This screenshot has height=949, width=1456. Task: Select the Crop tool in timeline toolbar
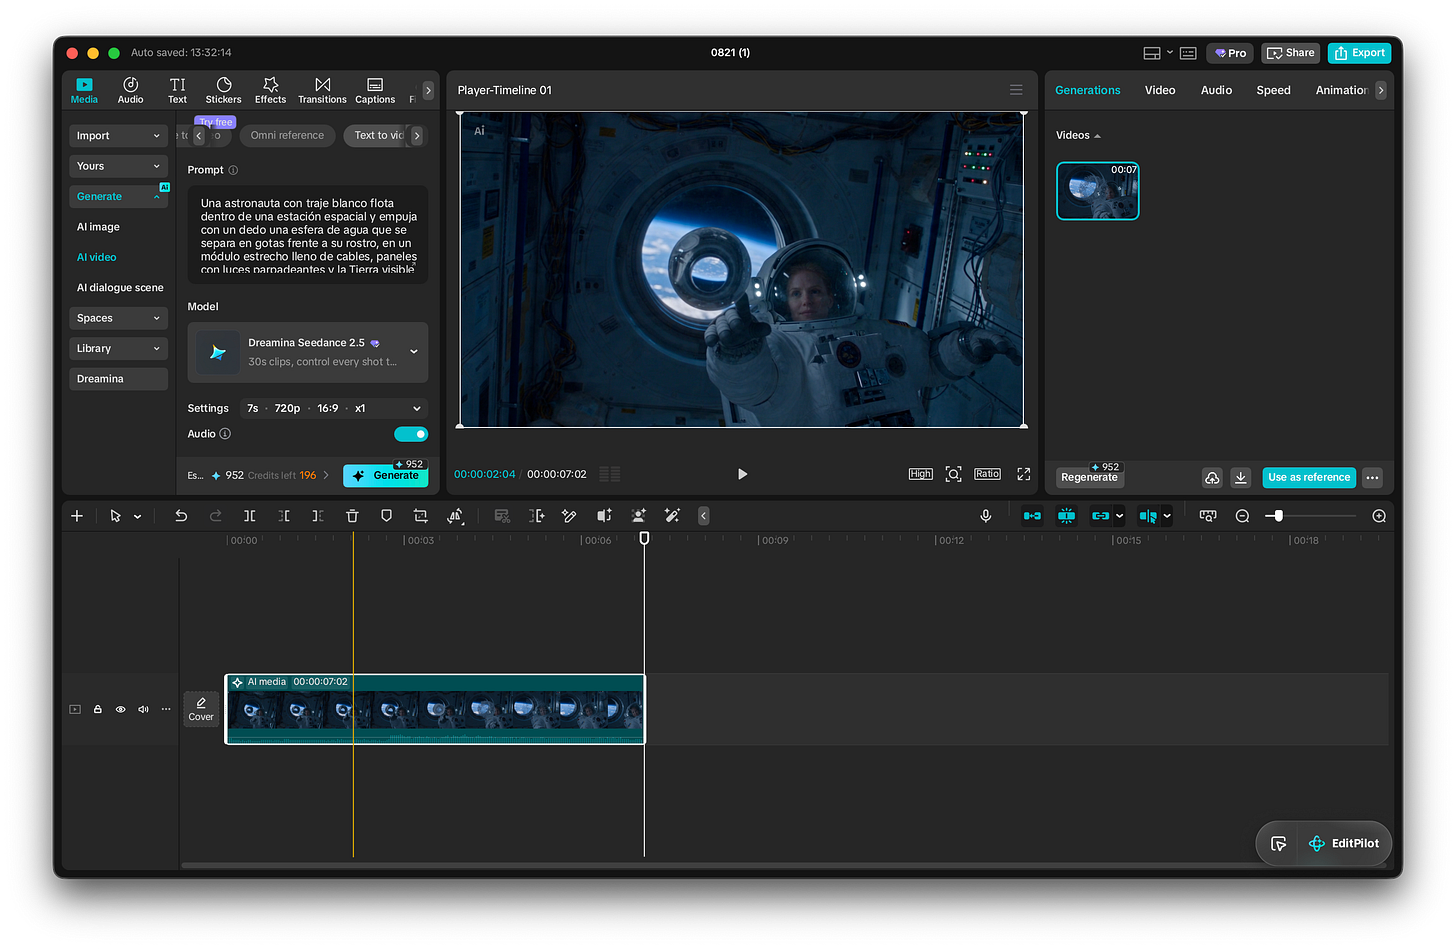coord(420,516)
